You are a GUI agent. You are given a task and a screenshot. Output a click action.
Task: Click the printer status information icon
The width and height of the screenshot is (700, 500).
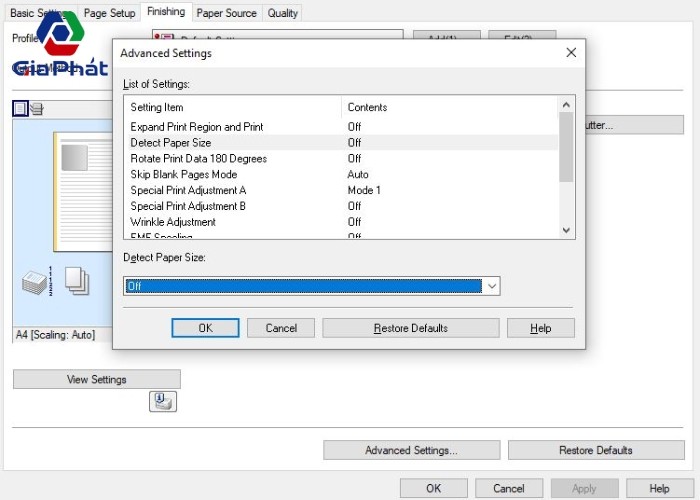pyautogui.click(x=163, y=401)
